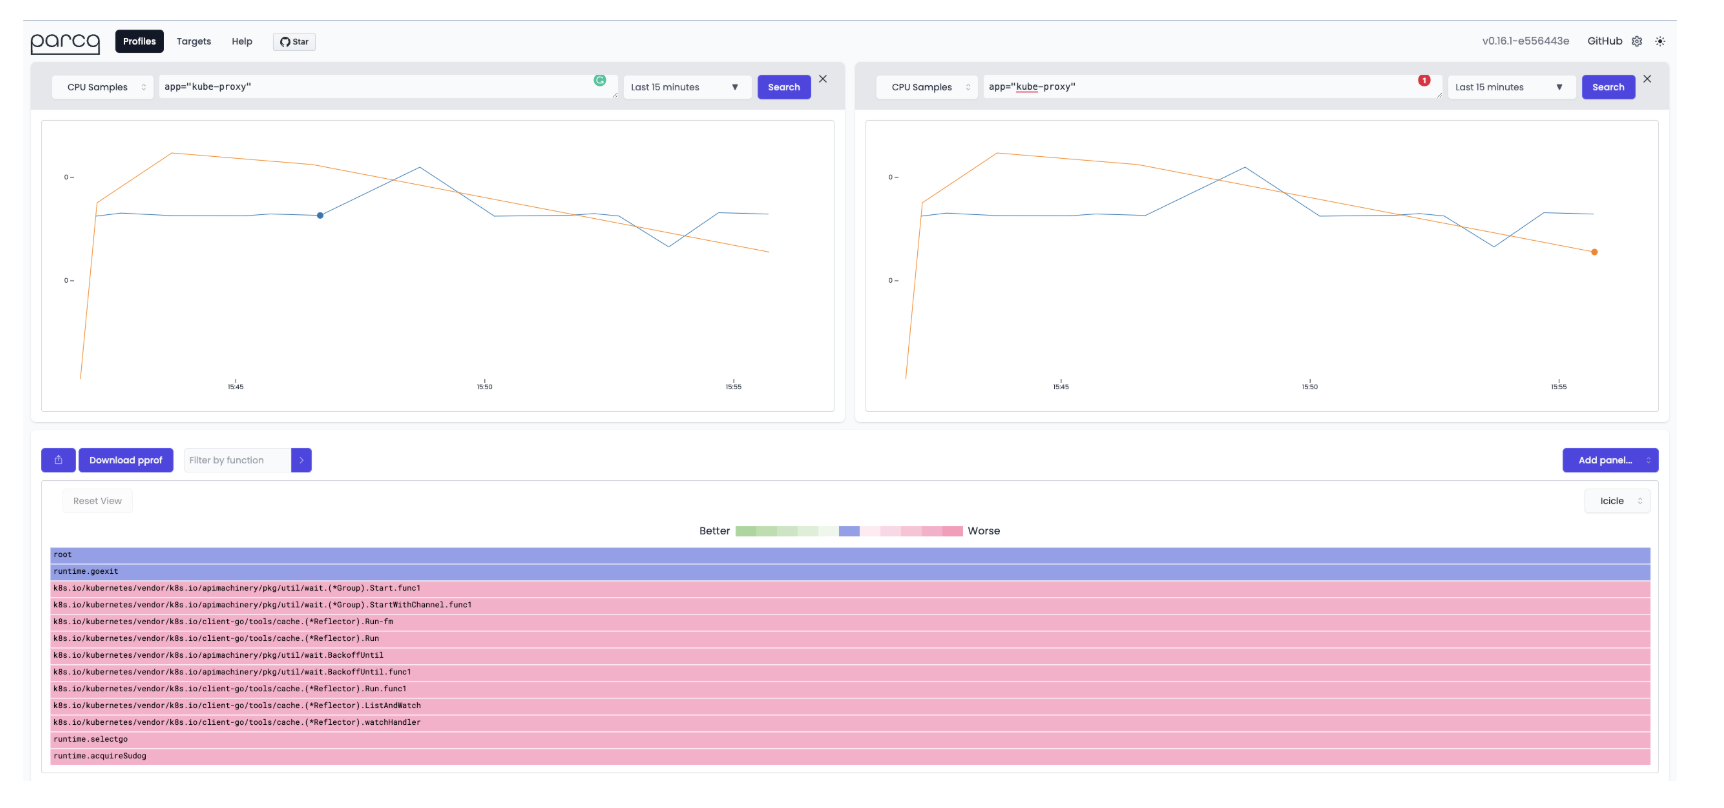
Task: Click red error badge in right query
Action: [x=1424, y=81]
